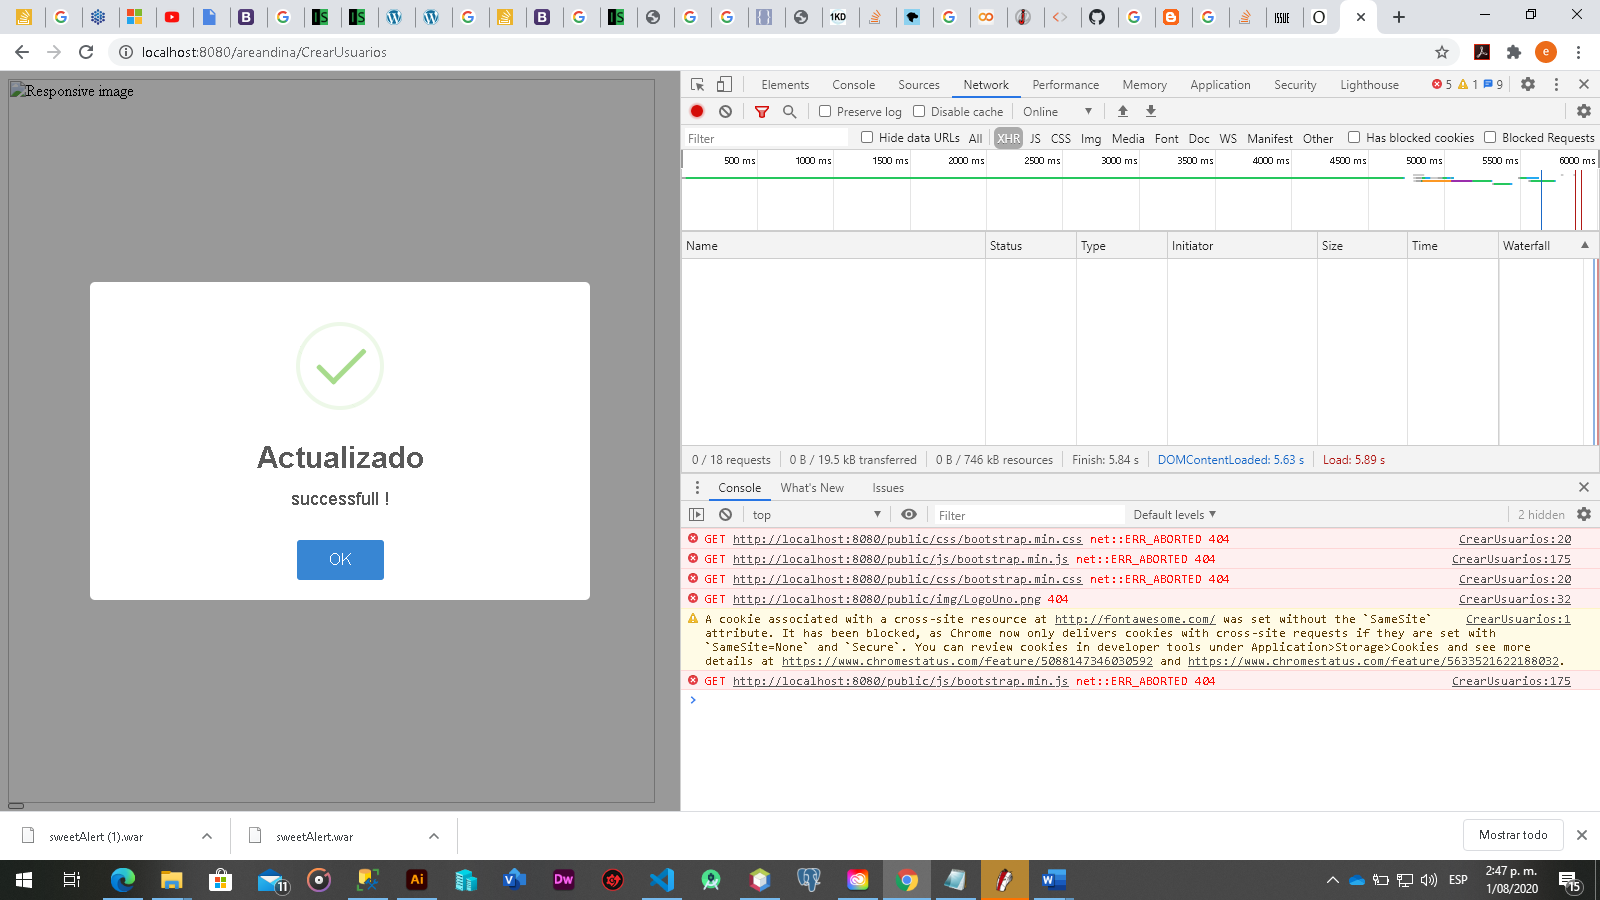The height and width of the screenshot is (900, 1600).
Task: Show hidden system tray icons
Action: [1332, 880]
